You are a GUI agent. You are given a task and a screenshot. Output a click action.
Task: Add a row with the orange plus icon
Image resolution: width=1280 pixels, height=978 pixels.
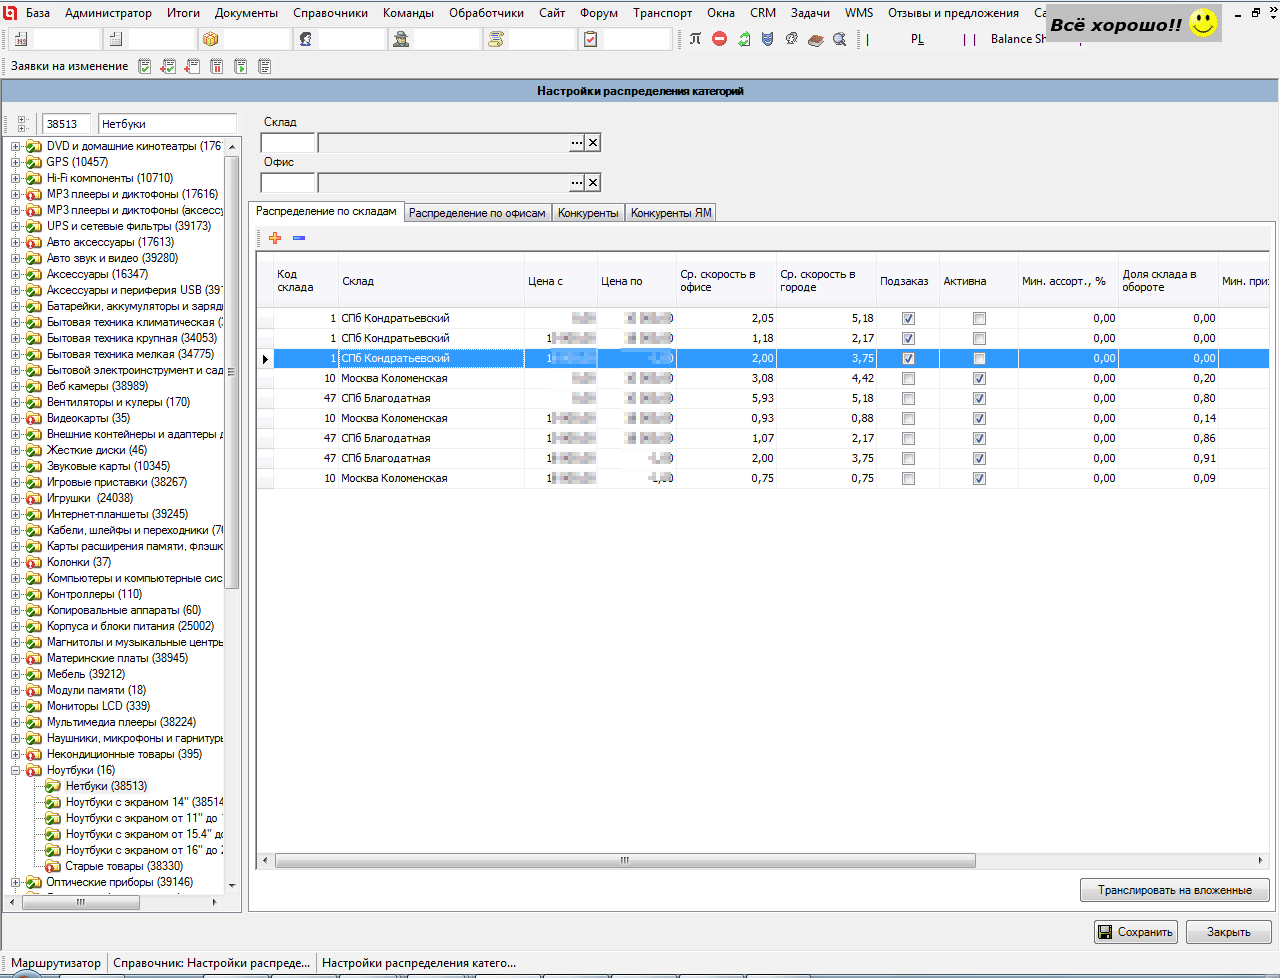coord(275,238)
